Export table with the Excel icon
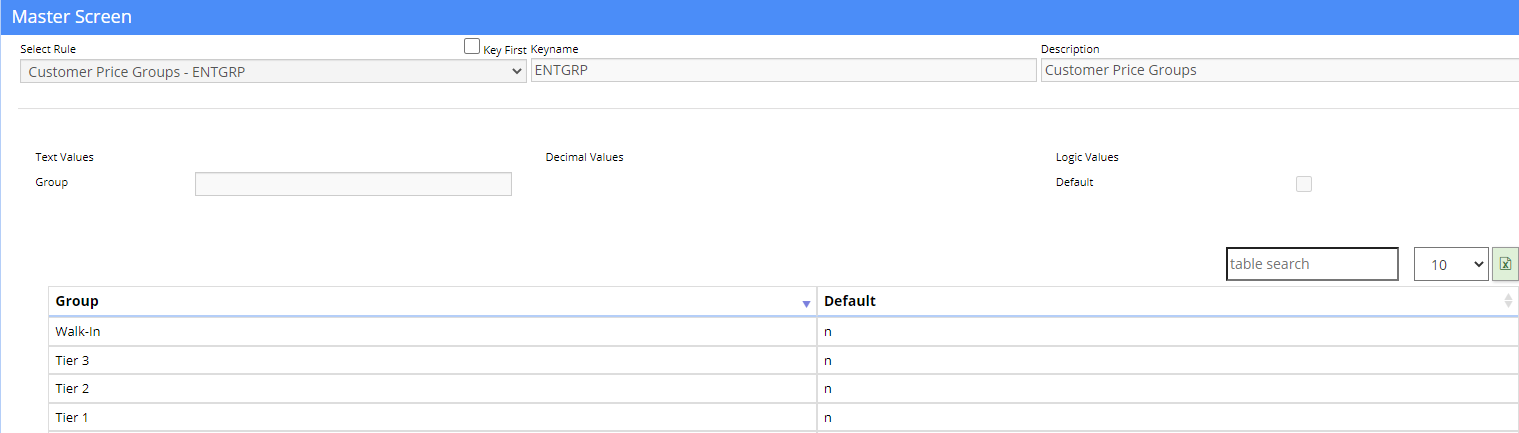The height and width of the screenshot is (433, 1519). (1505, 264)
